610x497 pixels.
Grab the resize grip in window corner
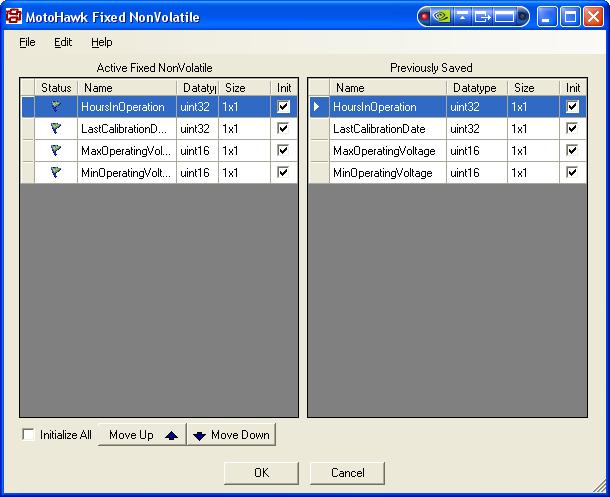click(601, 486)
